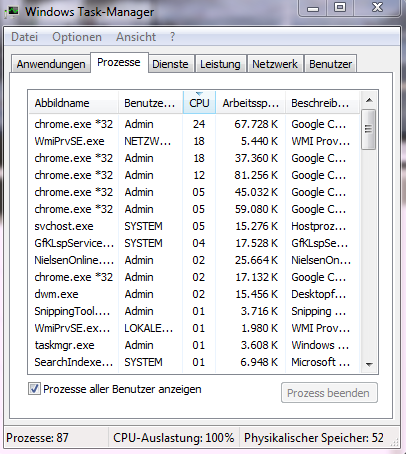The width and height of the screenshot is (406, 454).
Task: Click the scrollbar up arrow
Action: click(x=369, y=100)
